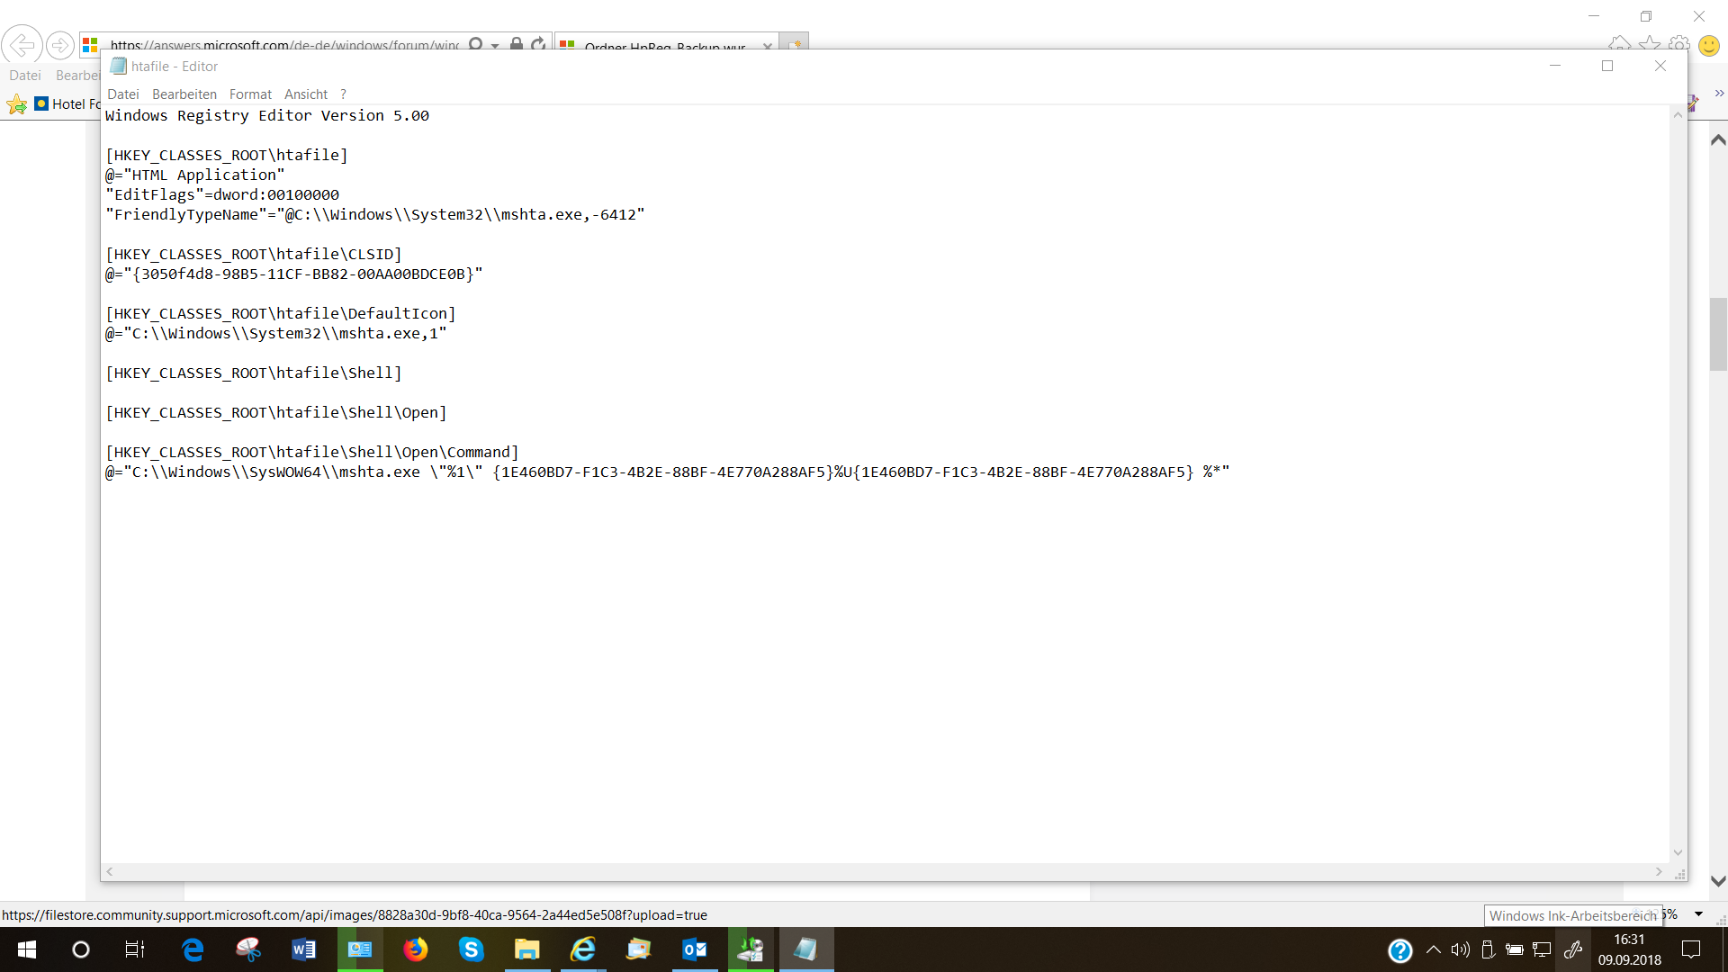This screenshot has height=972, width=1728.
Task: Maximize the htafile Editor window
Action: pos(1607,66)
